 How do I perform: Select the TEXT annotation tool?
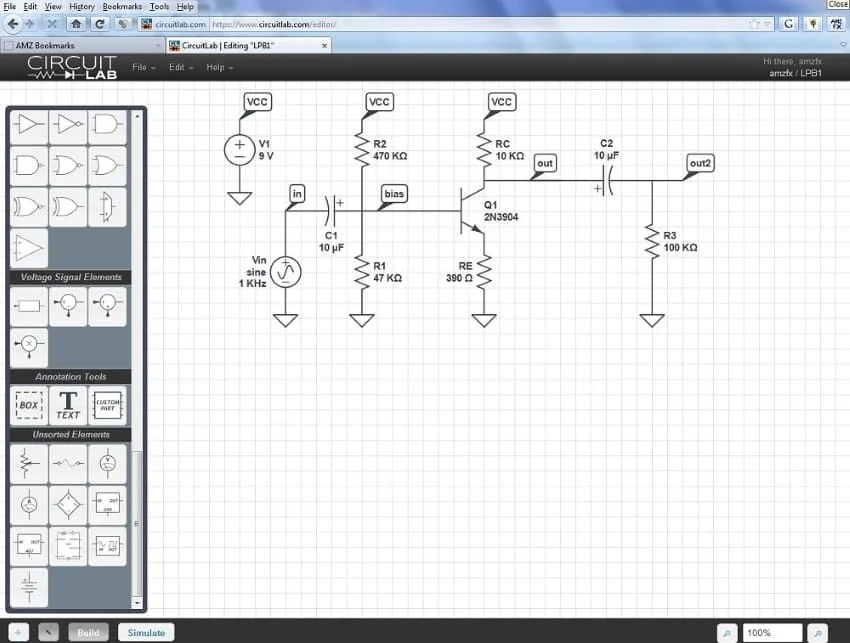67,404
